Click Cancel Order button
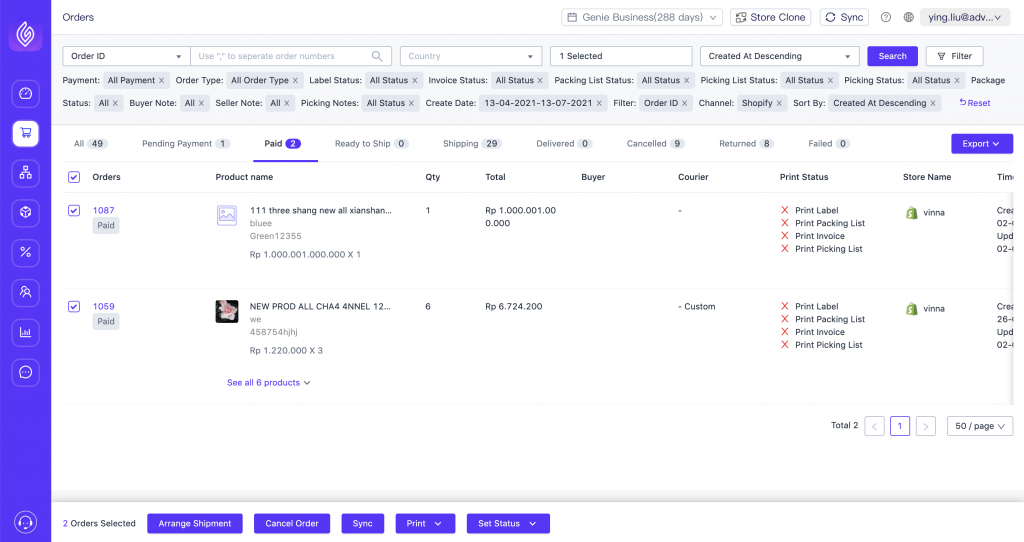 coord(292,524)
